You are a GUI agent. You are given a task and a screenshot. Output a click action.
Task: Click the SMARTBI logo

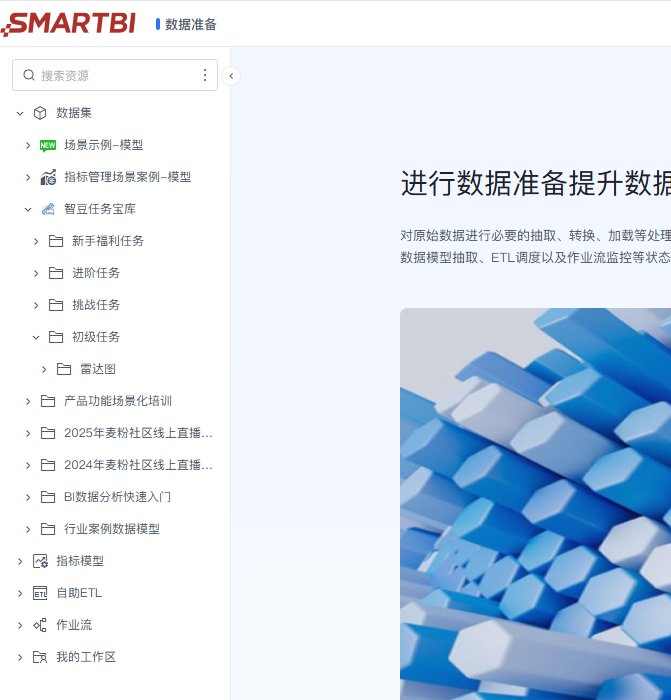(68, 24)
